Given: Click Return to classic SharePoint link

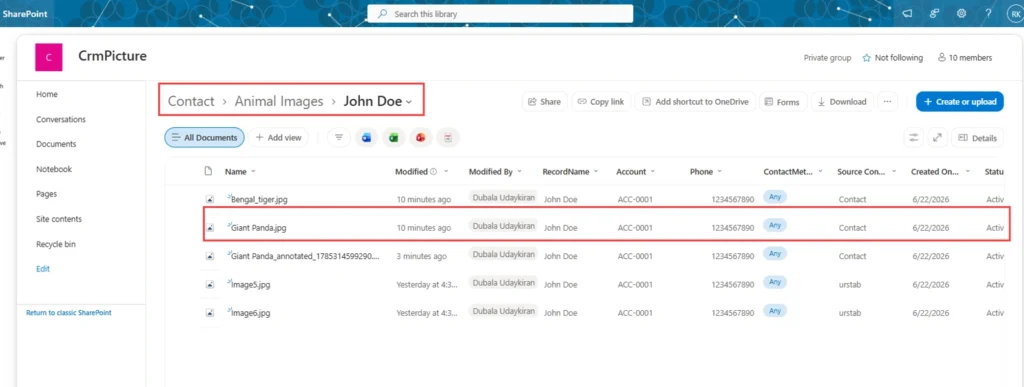Looking at the screenshot, I should click(x=69, y=313).
